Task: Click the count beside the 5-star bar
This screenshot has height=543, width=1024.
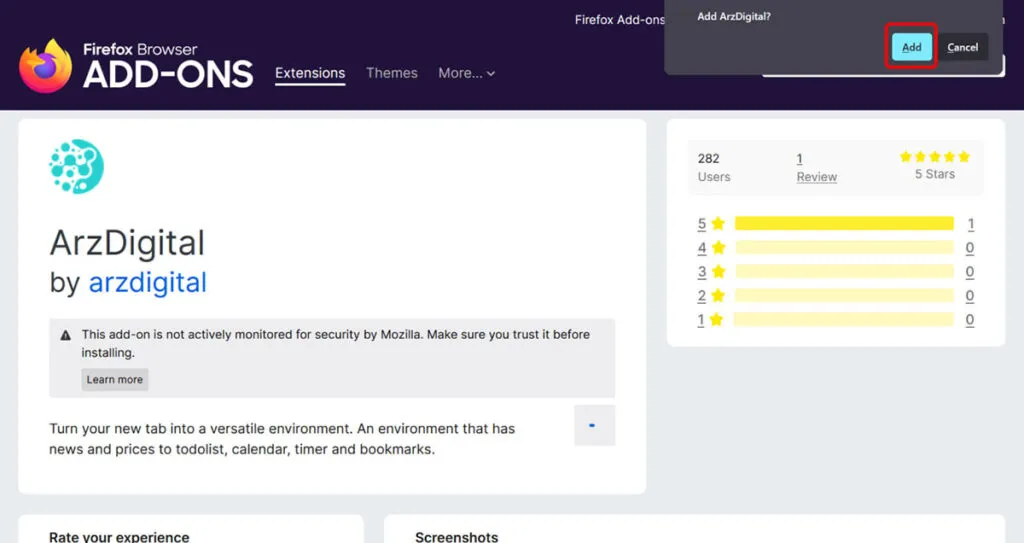Action: (970, 224)
